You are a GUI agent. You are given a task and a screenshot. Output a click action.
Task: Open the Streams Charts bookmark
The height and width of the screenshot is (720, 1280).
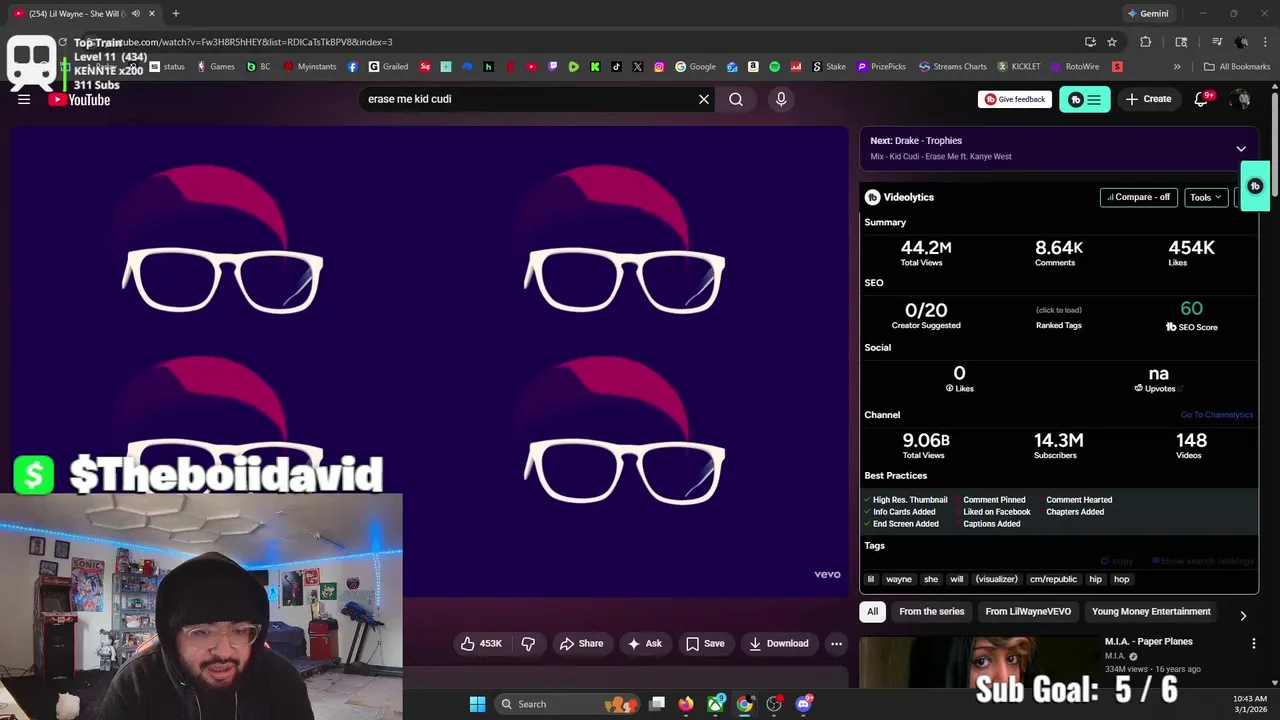point(953,67)
